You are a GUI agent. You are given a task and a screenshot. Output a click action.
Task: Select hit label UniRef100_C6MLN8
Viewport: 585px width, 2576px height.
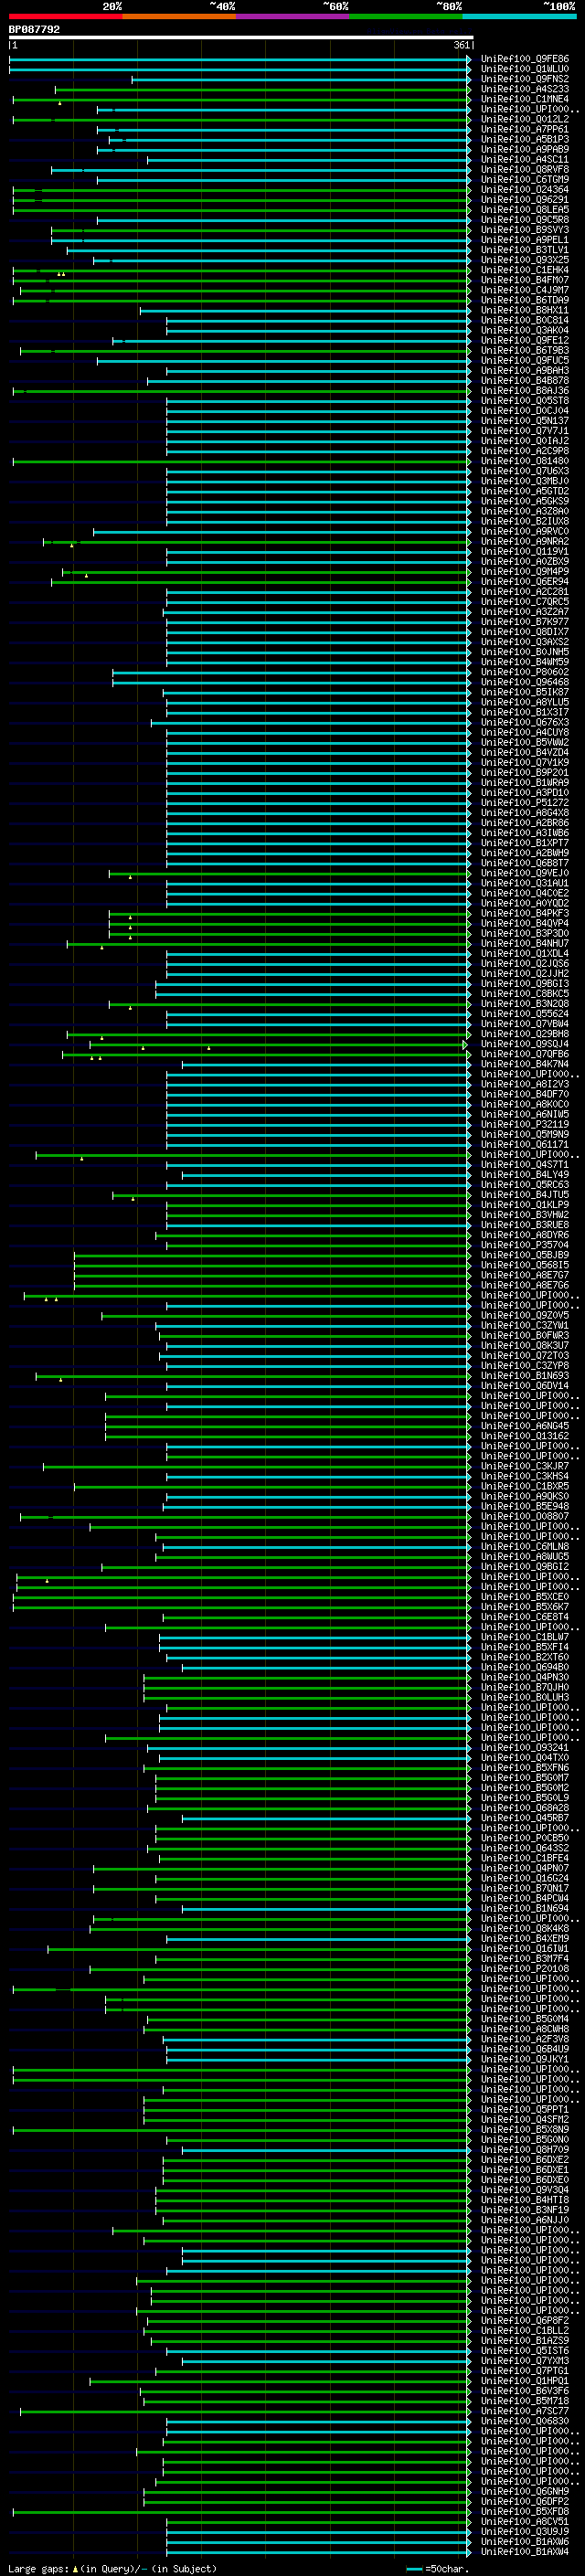pyautogui.click(x=525, y=1546)
